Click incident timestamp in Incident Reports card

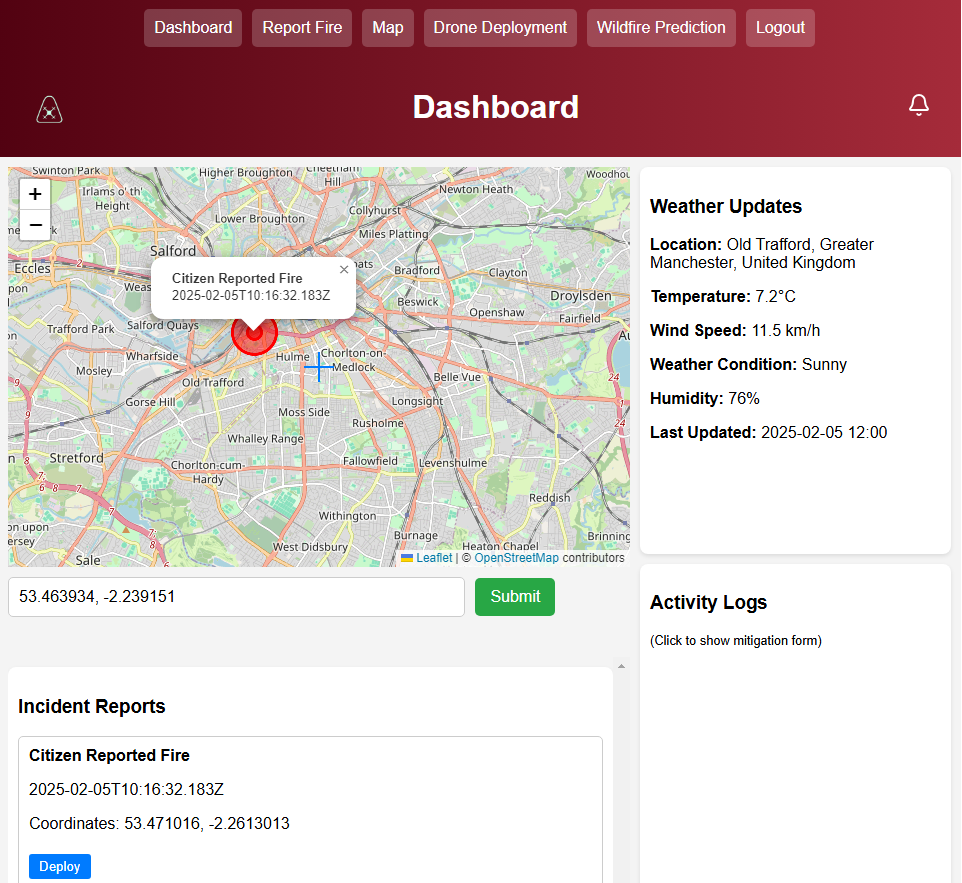point(126,789)
